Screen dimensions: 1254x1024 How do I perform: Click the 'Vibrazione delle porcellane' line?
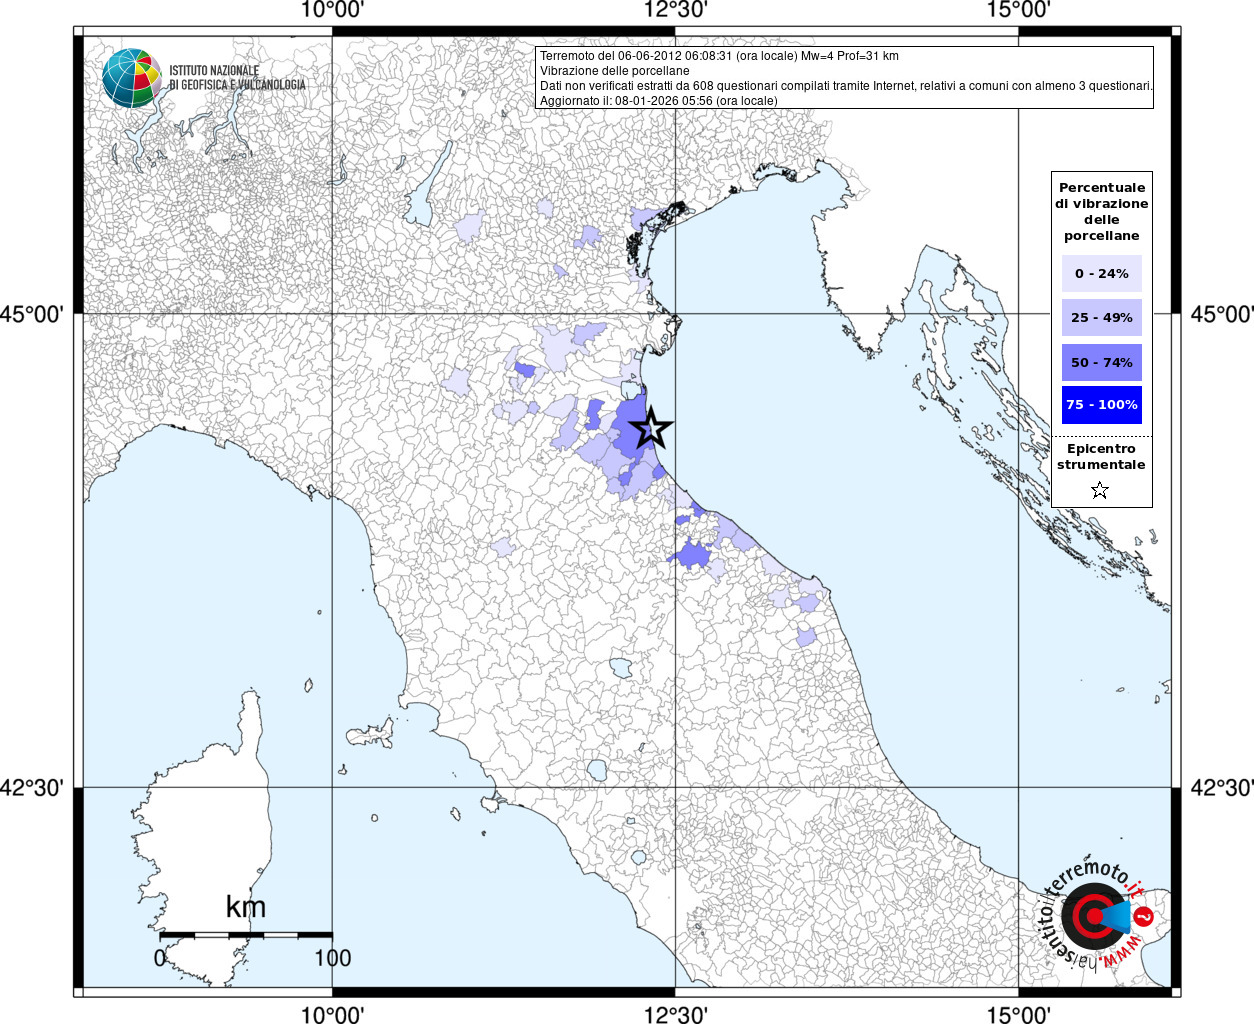[x=614, y=71]
